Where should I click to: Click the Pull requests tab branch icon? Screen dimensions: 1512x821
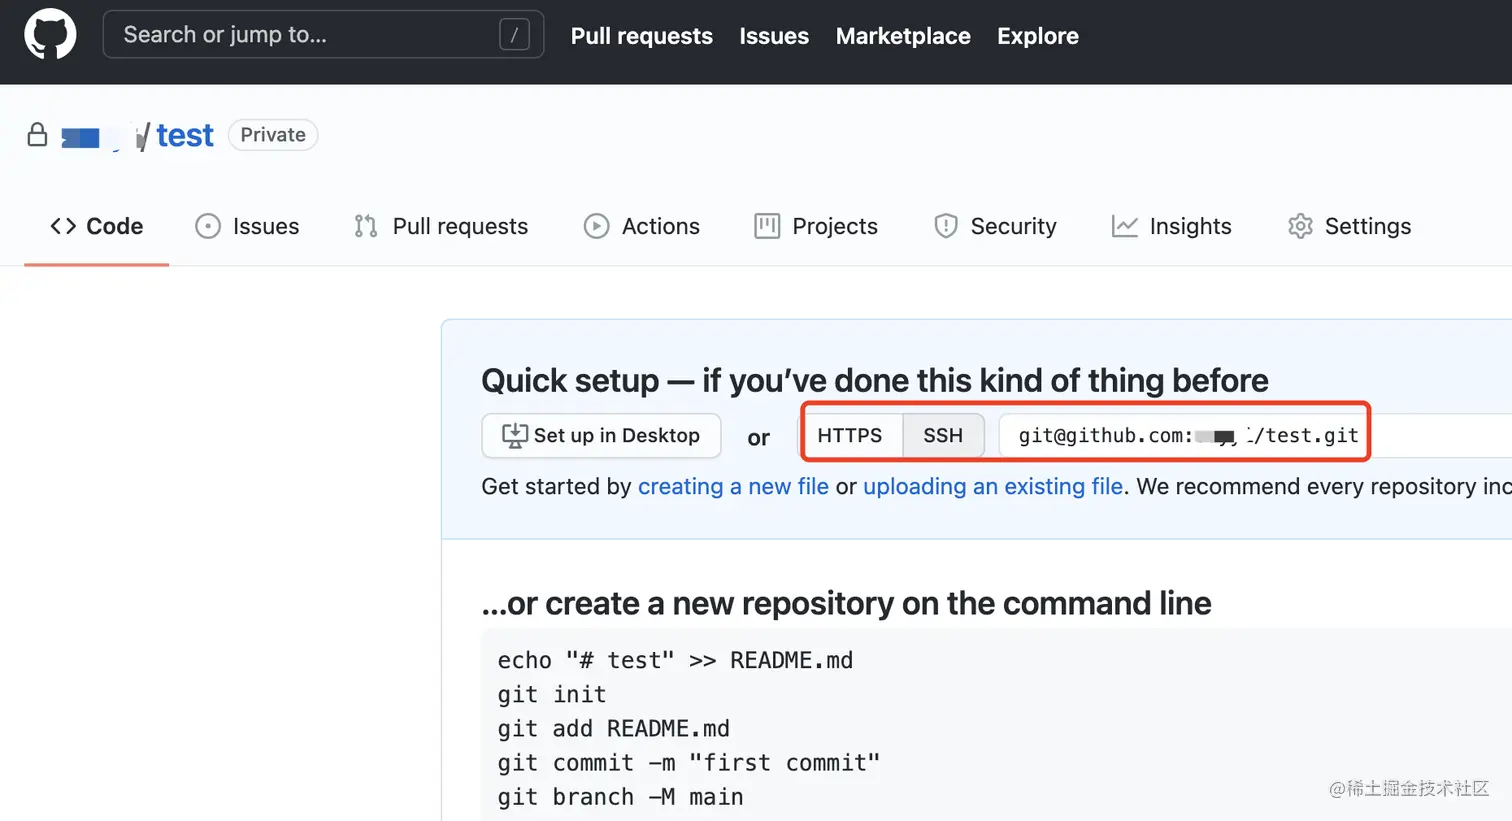click(x=366, y=226)
